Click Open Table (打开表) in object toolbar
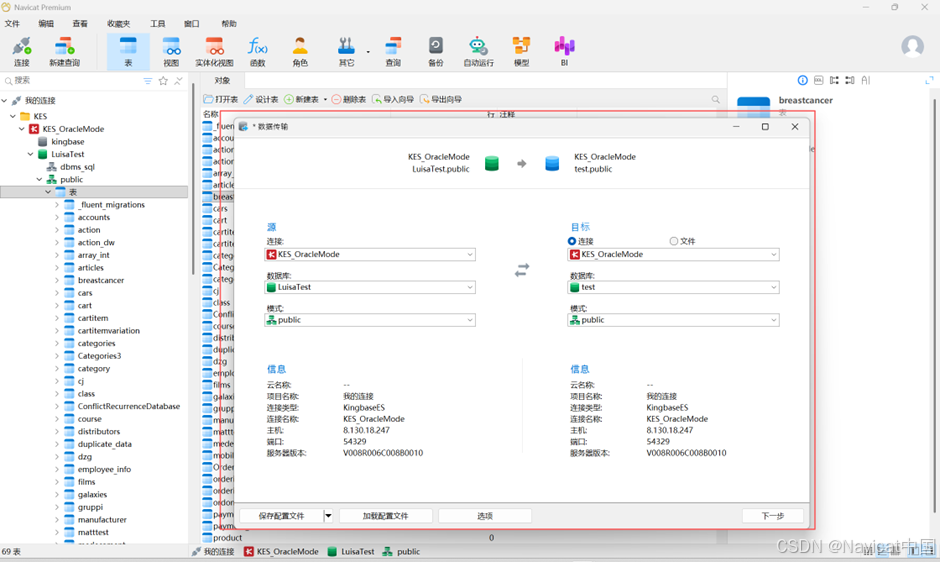Viewport: 940px width, 562px height. [221, 100]
